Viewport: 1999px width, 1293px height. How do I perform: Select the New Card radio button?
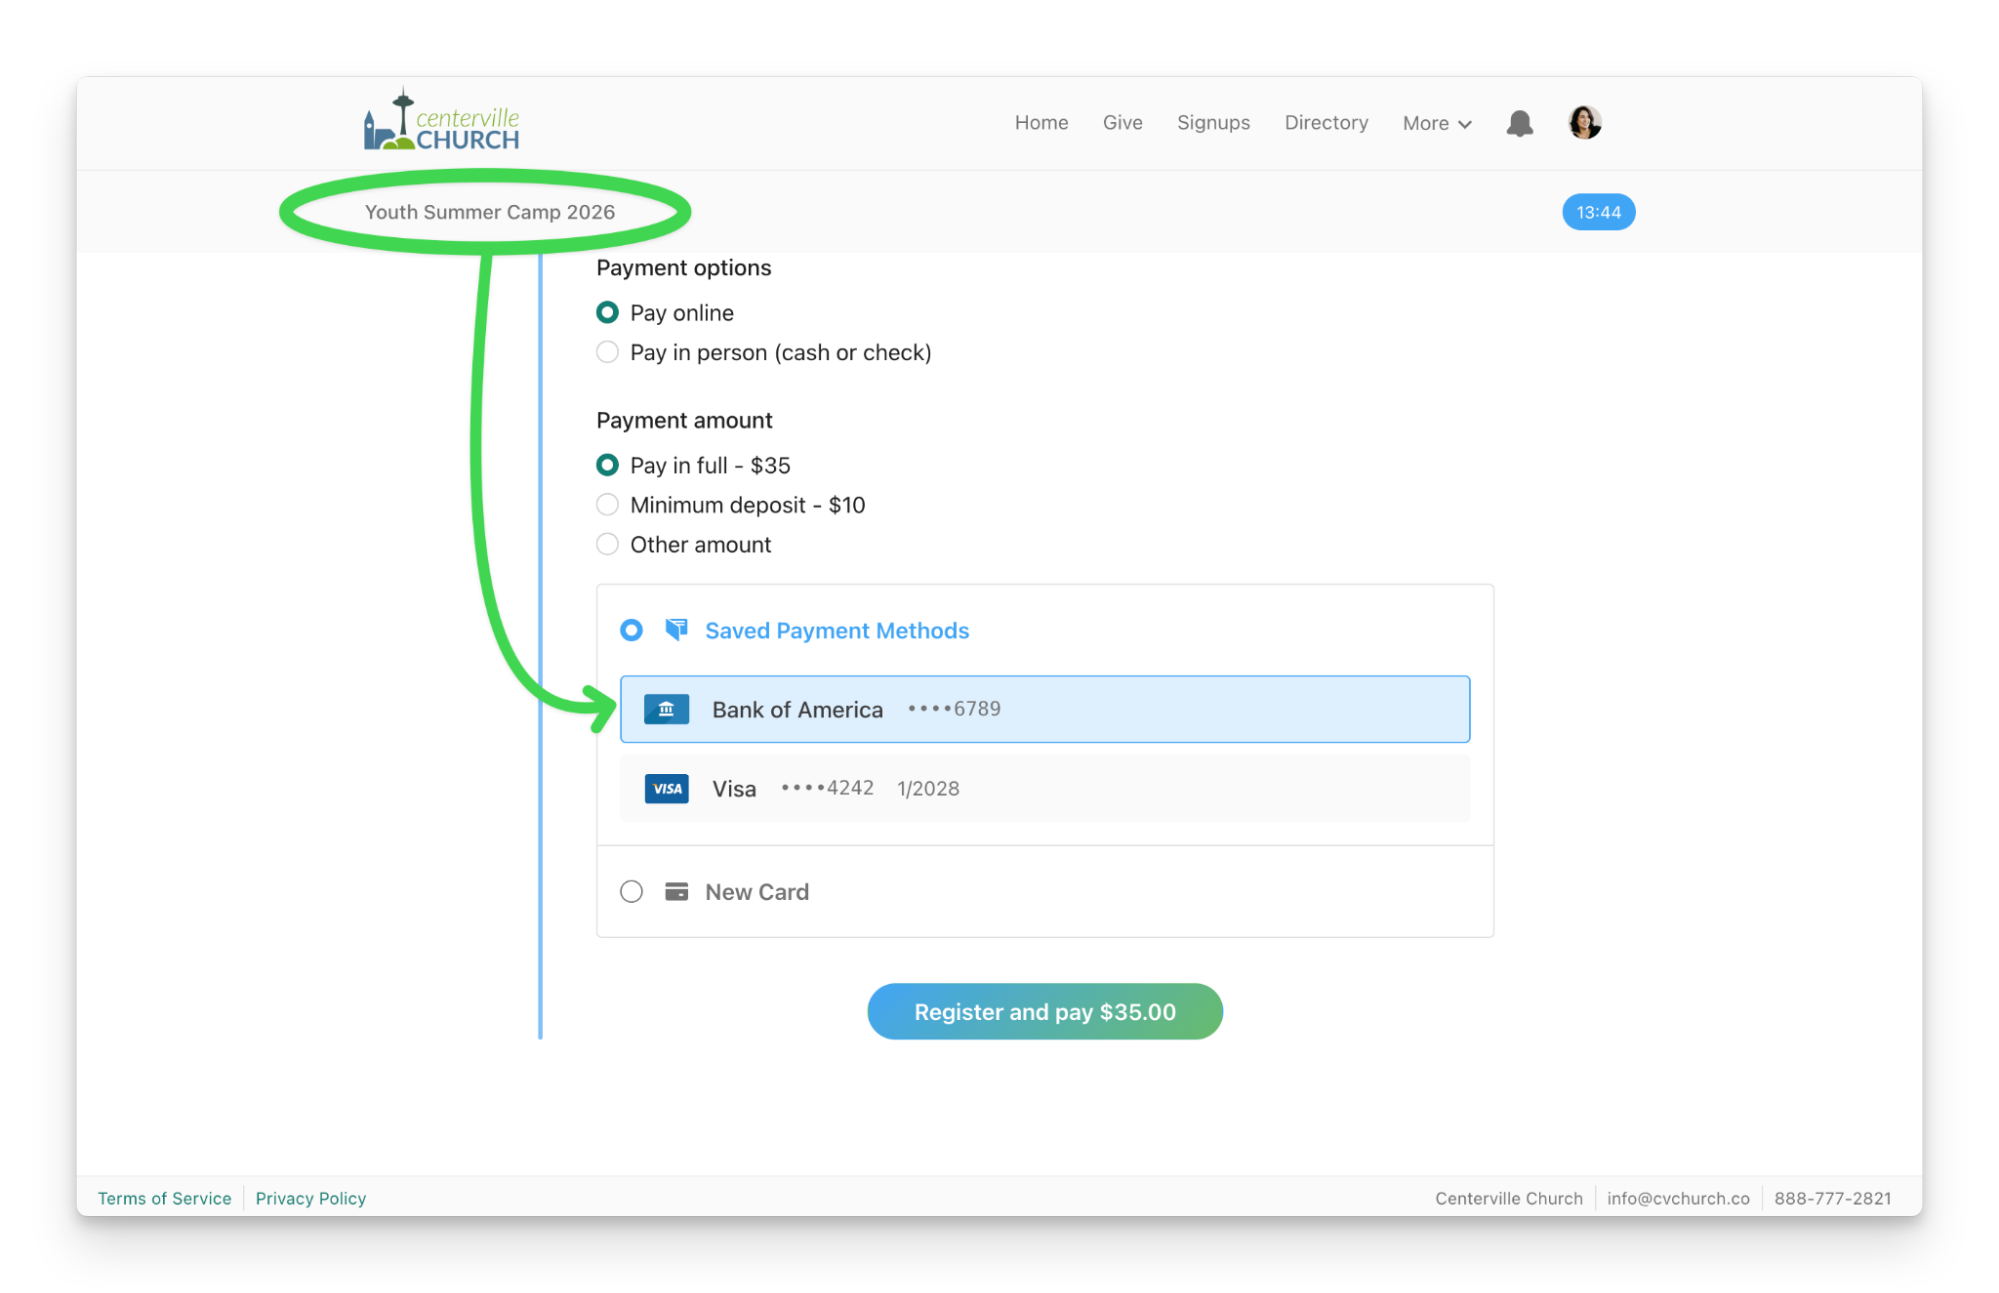point(631,892)
